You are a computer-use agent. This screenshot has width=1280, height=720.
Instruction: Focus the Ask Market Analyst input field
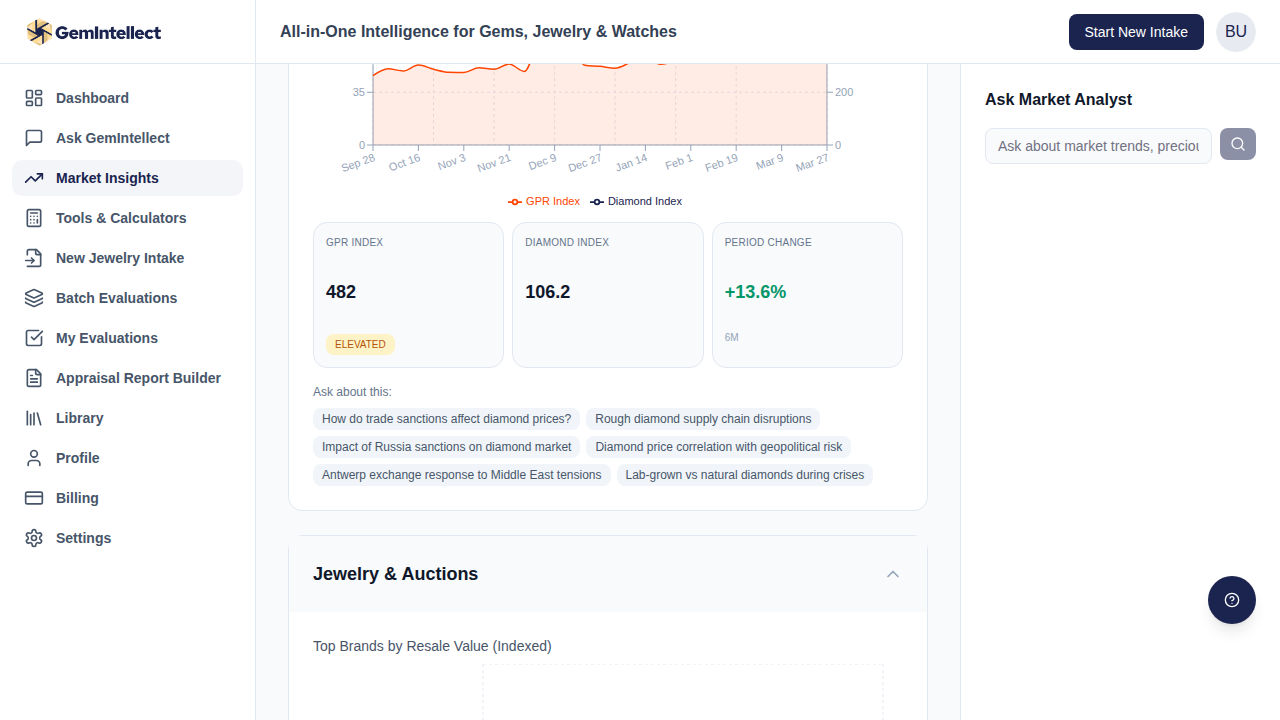[1098, 146]
